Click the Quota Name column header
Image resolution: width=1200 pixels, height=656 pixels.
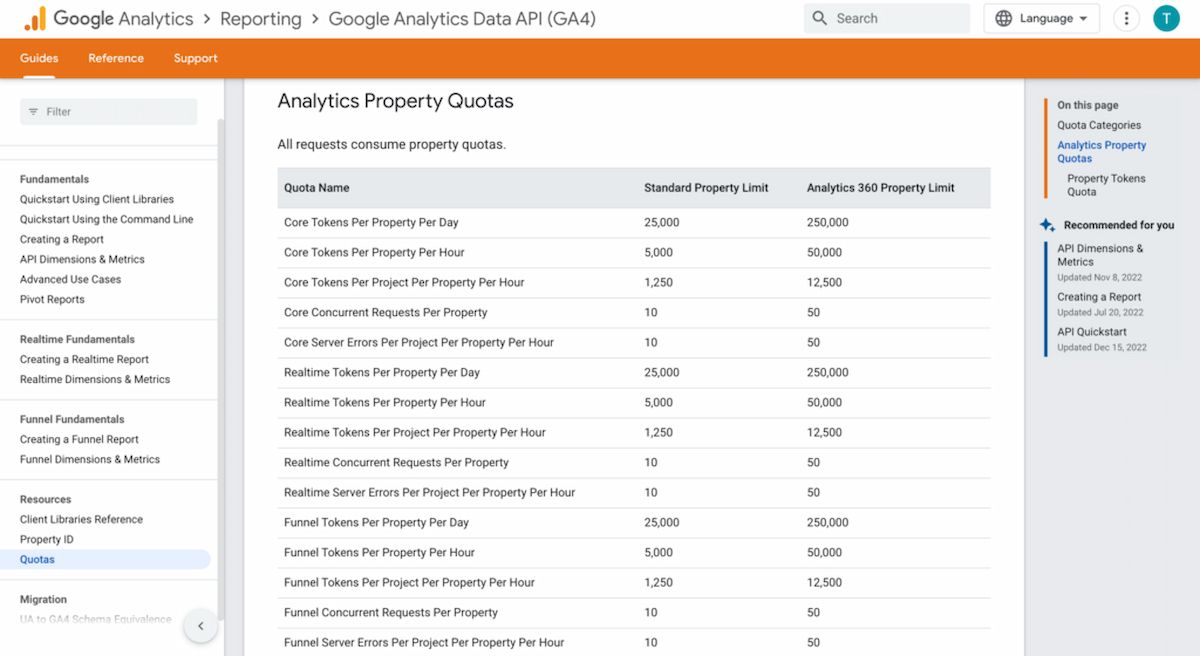tap(317, 188)
